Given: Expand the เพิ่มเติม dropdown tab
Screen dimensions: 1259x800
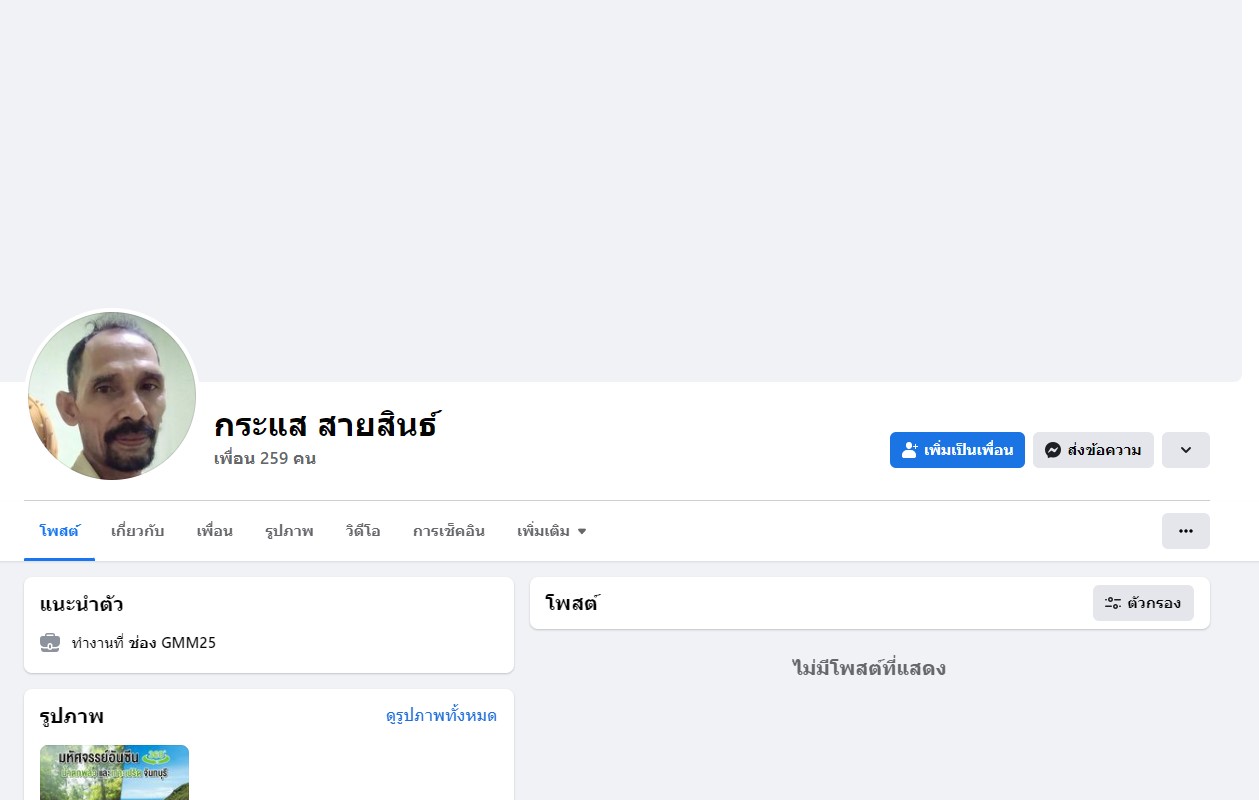Looking at the screenshot, I should point(551,531).
